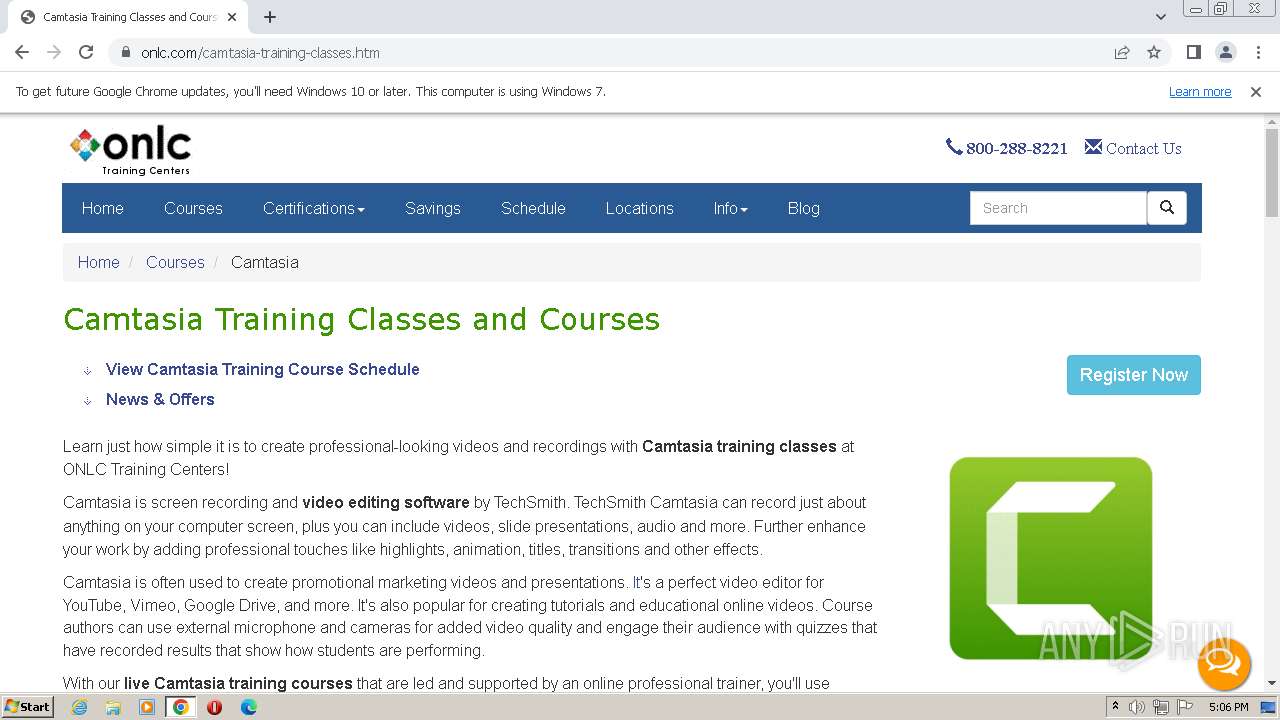This screenshot has width=1280, height=720.
Task: Open the media player taskbar icon
Action: pos(147,707)
